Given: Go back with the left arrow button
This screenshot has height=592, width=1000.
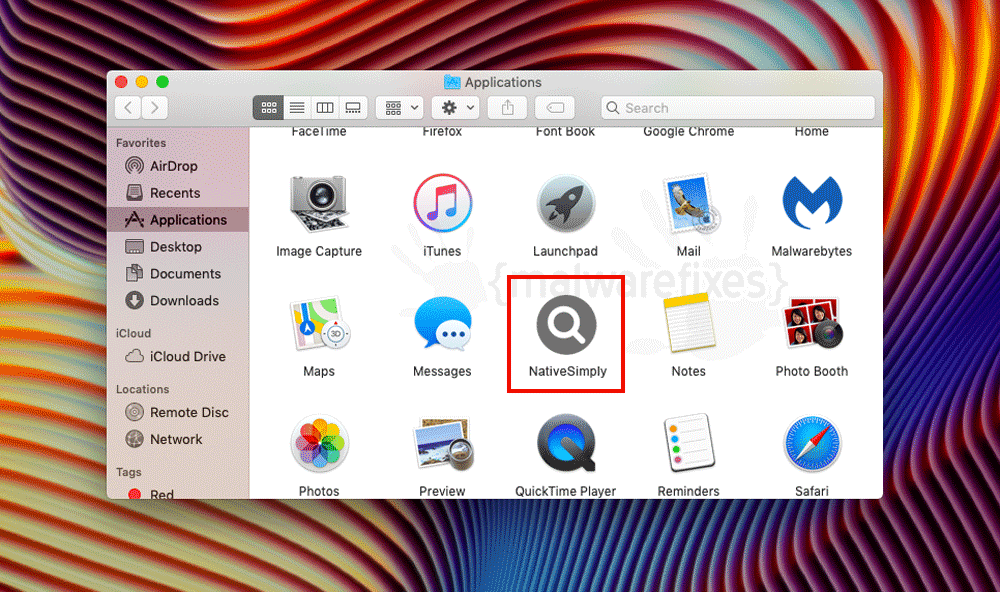Looking at the screenshot, I should pyautogui.click(x=128, y=108).
